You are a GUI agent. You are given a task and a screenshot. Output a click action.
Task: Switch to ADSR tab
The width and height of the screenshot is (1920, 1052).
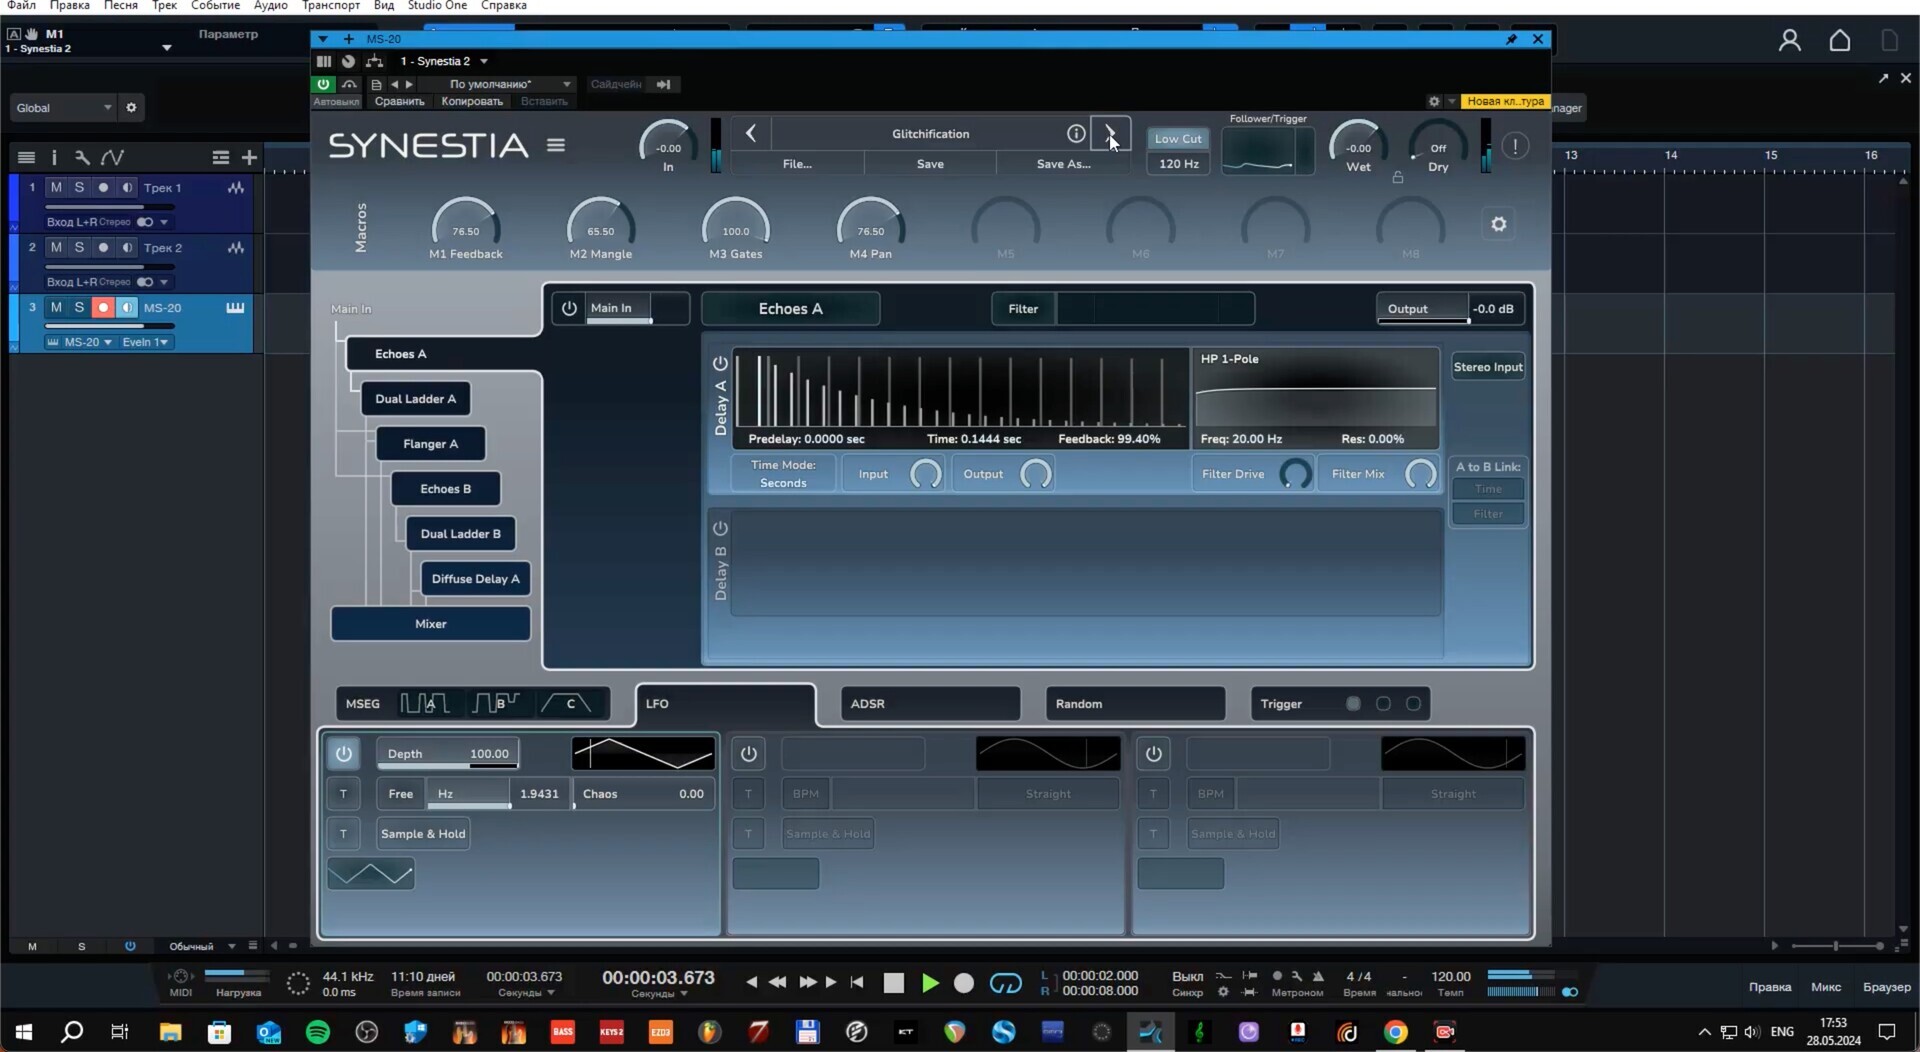pos(930,703)
